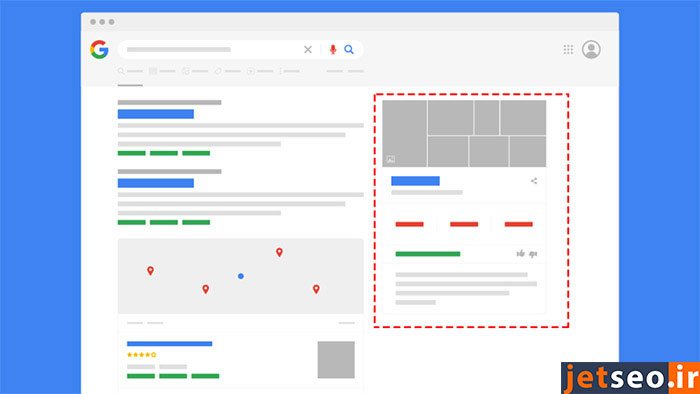This screenshot has height=394, width=700.
Task: Click the middle red button in knowledge panel
Action: (464, 224)
